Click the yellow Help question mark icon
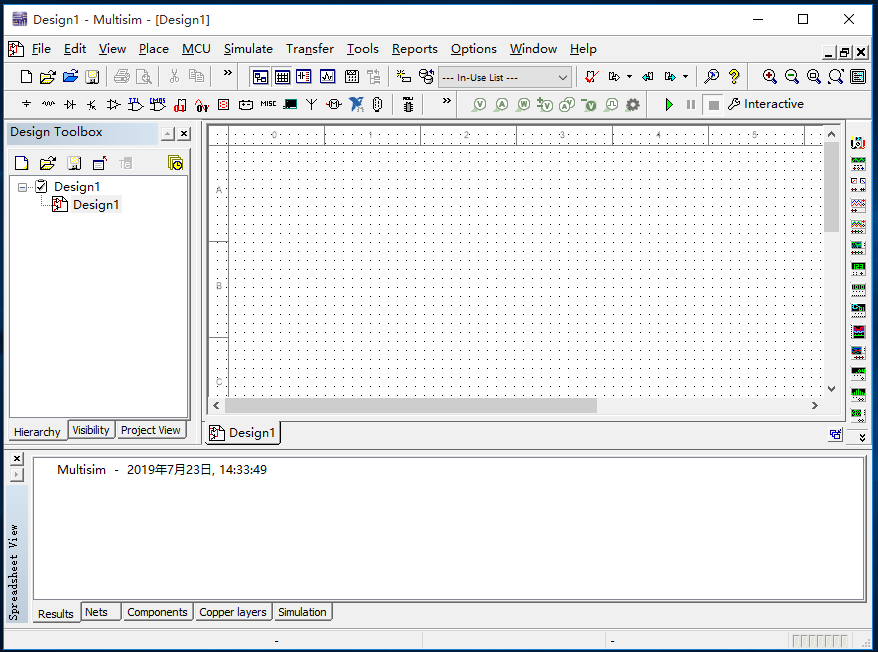 tap(734, 77)
